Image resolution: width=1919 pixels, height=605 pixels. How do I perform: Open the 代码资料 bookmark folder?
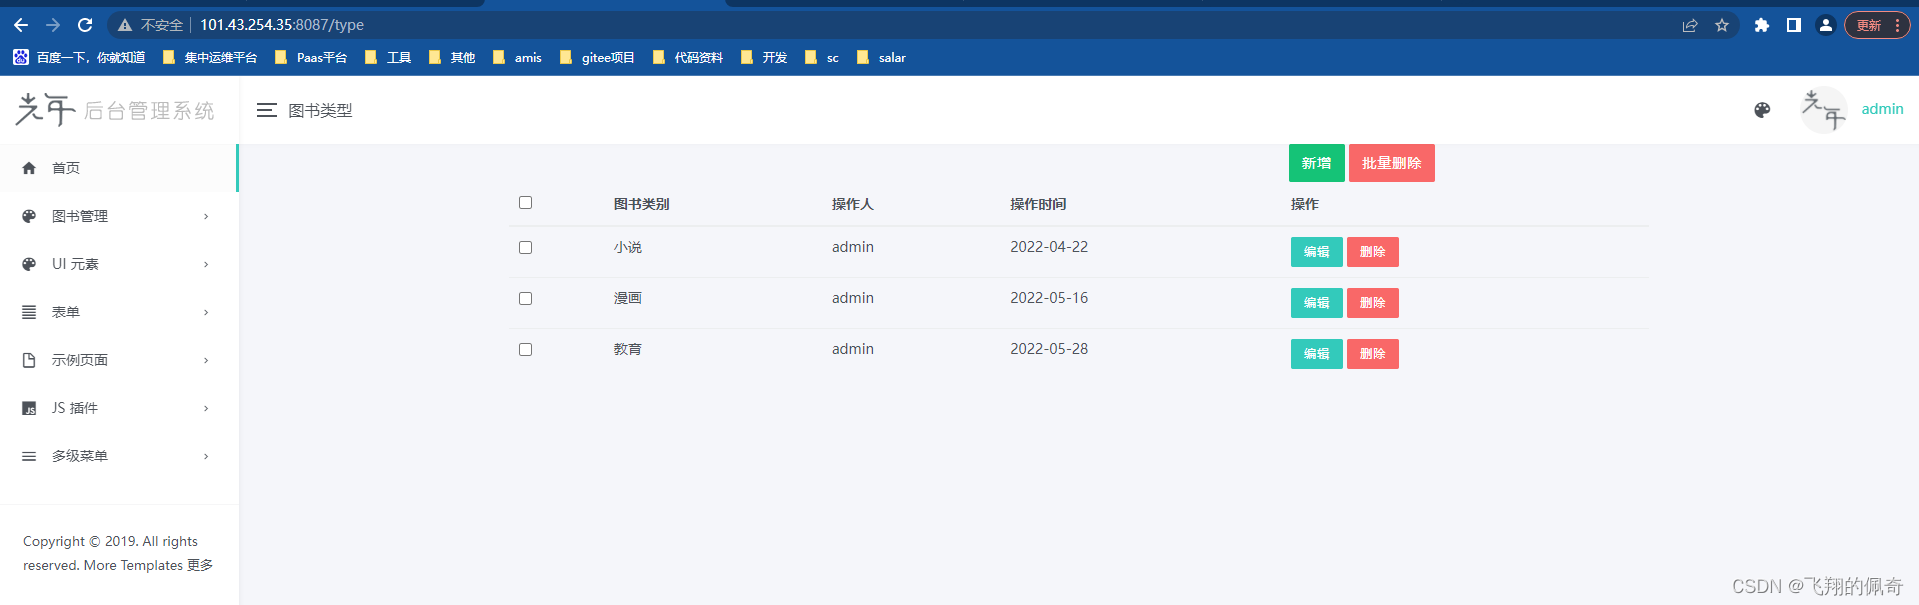687,58
